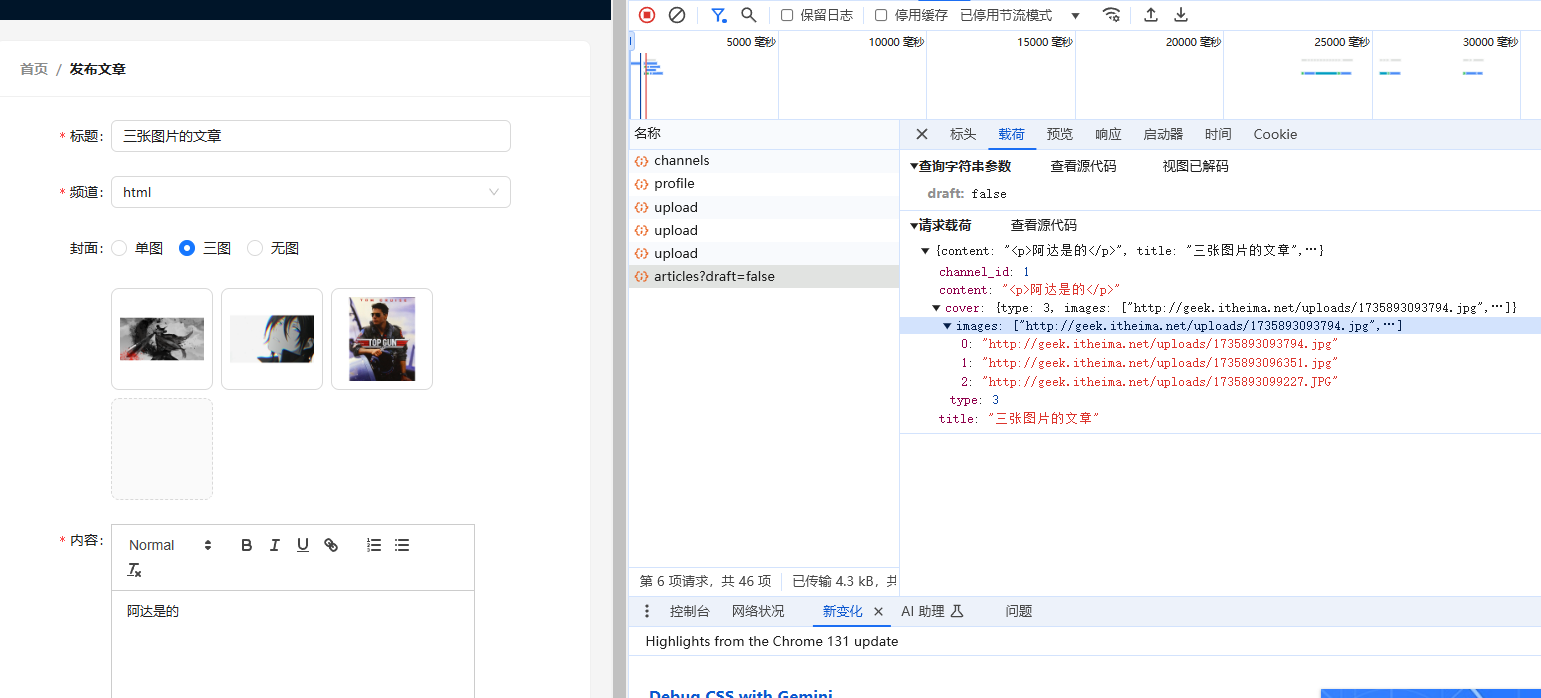Click anime character cover thumbnail
The image size is (1541, 698).
pyautogui.click(x=272, y=339)
